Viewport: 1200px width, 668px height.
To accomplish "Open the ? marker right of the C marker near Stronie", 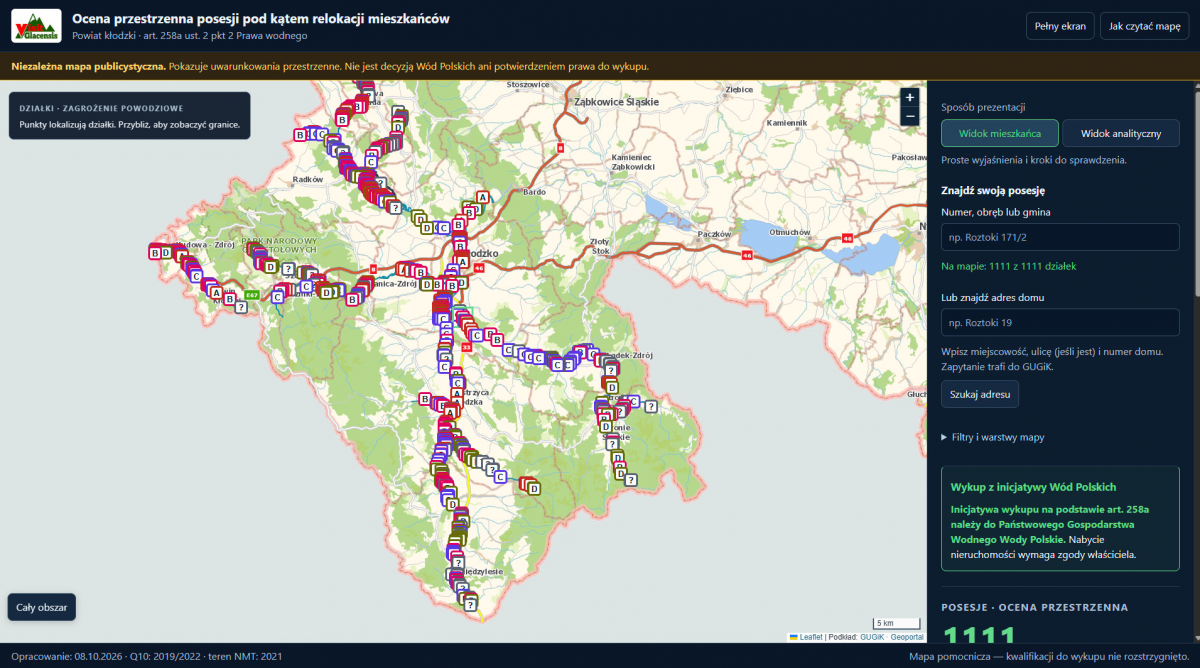I will pos(650,406).
